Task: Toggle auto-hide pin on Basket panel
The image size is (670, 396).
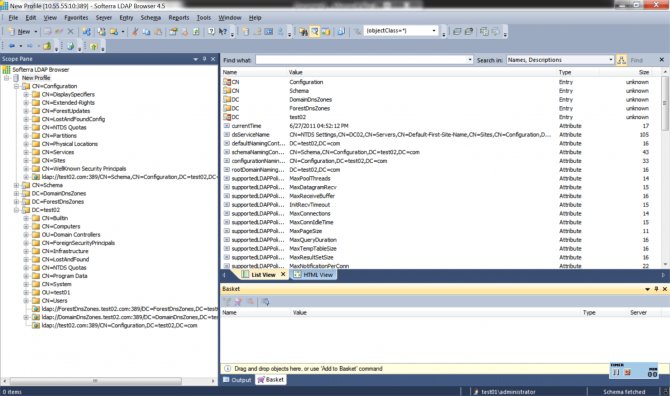Action: click(x=656, y=289)
